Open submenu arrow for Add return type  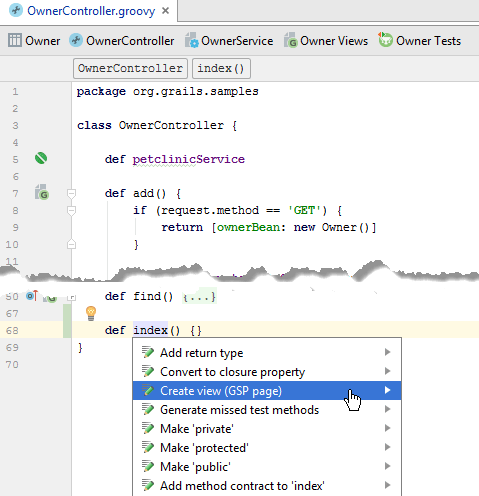point(387,352)
